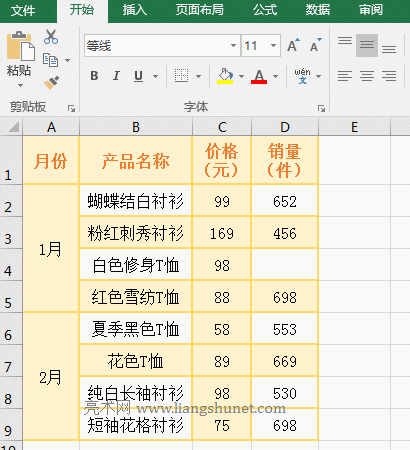Toggle underline formatting

tap(138, 76)
